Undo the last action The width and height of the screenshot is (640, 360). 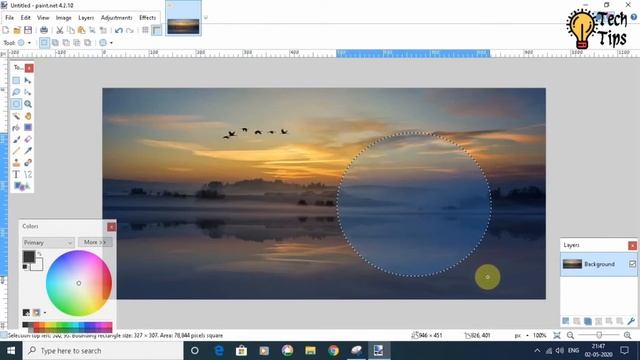[119, 30]
